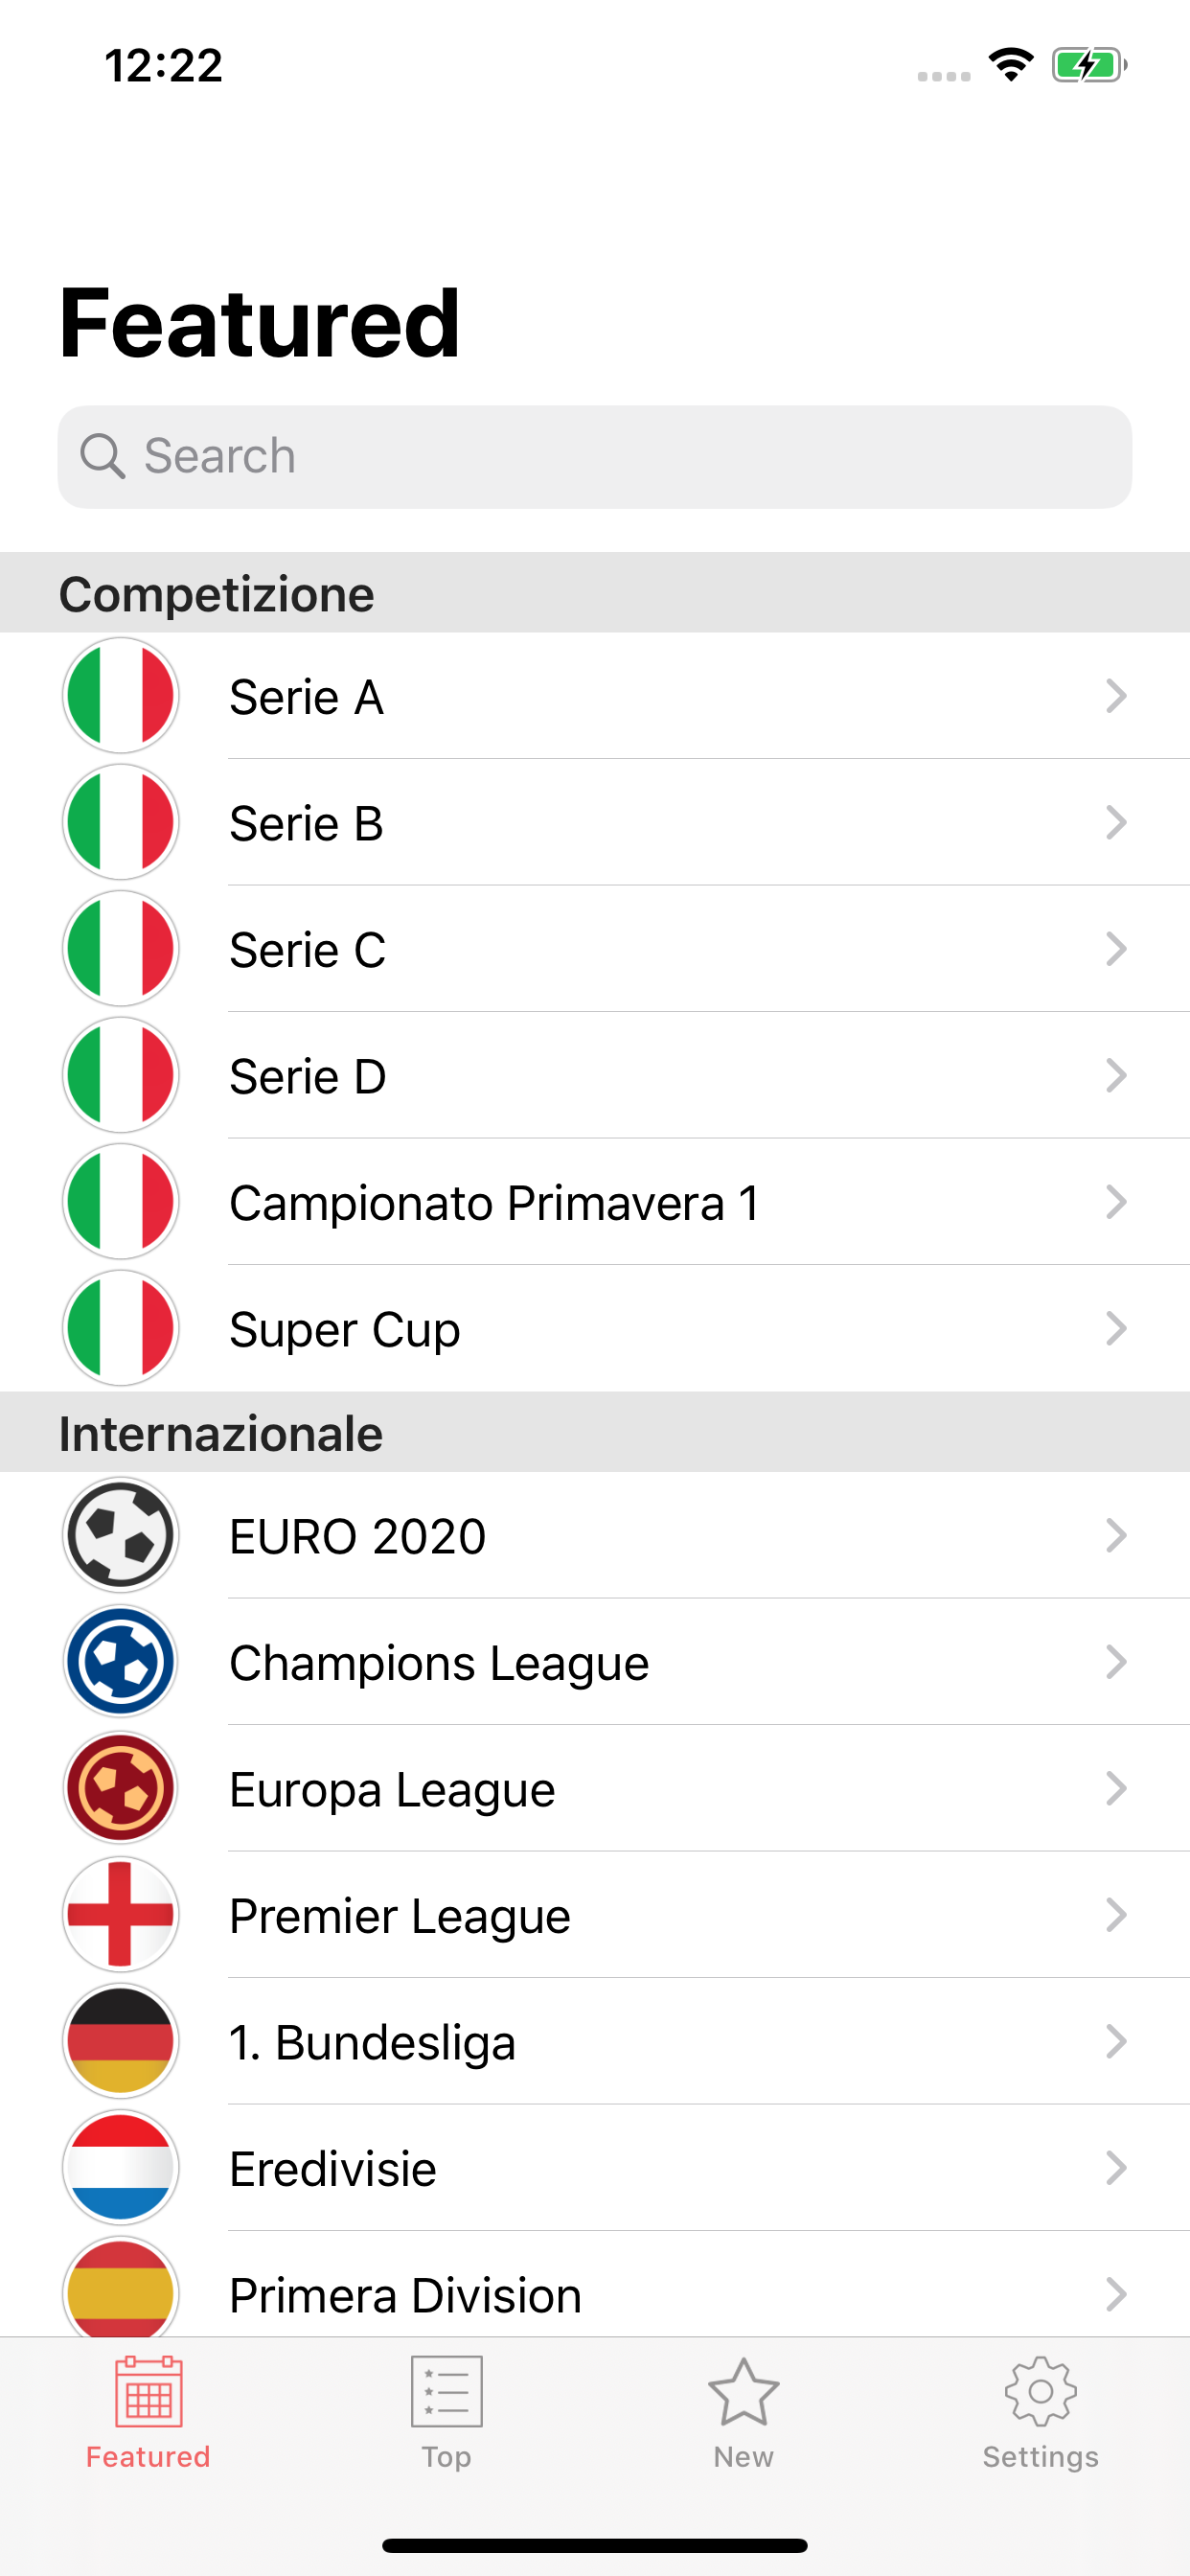This screenshot has width=1190, height=2576.
Task: Tap the Italian flag beside Super Cup
Action: point(121,1328)
